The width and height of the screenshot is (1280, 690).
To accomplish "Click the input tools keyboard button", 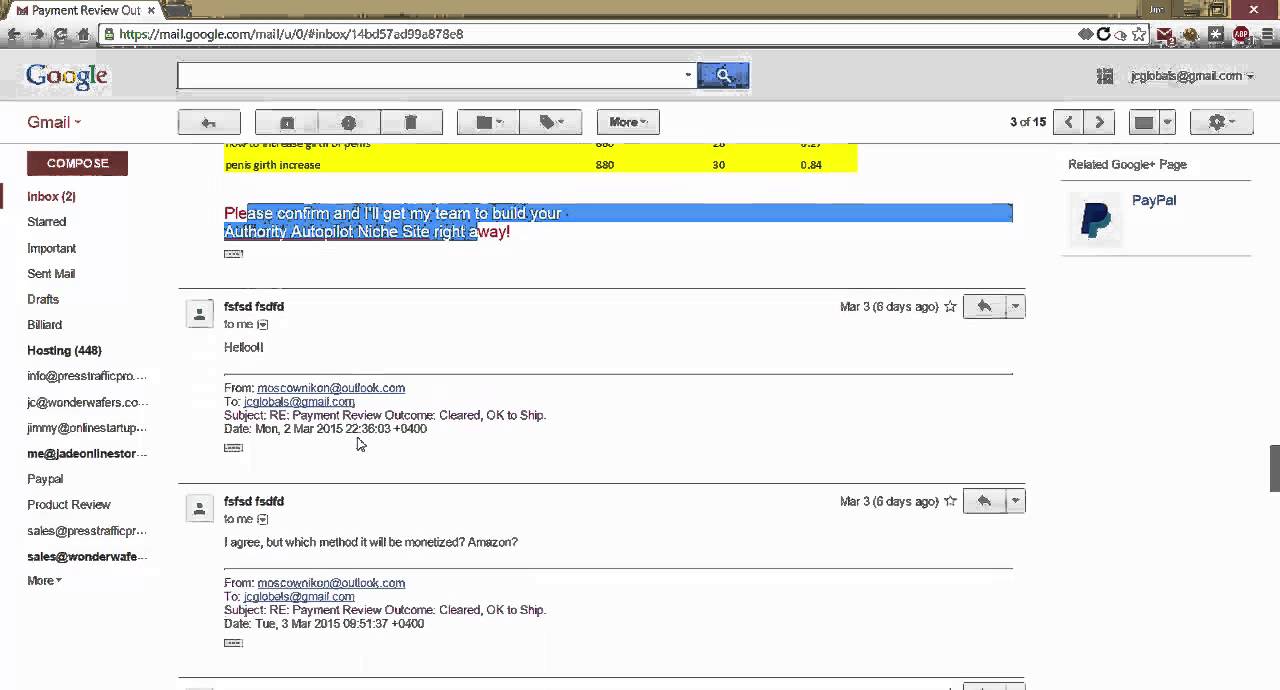I will pyautogui.click(x=1144, y=122).
